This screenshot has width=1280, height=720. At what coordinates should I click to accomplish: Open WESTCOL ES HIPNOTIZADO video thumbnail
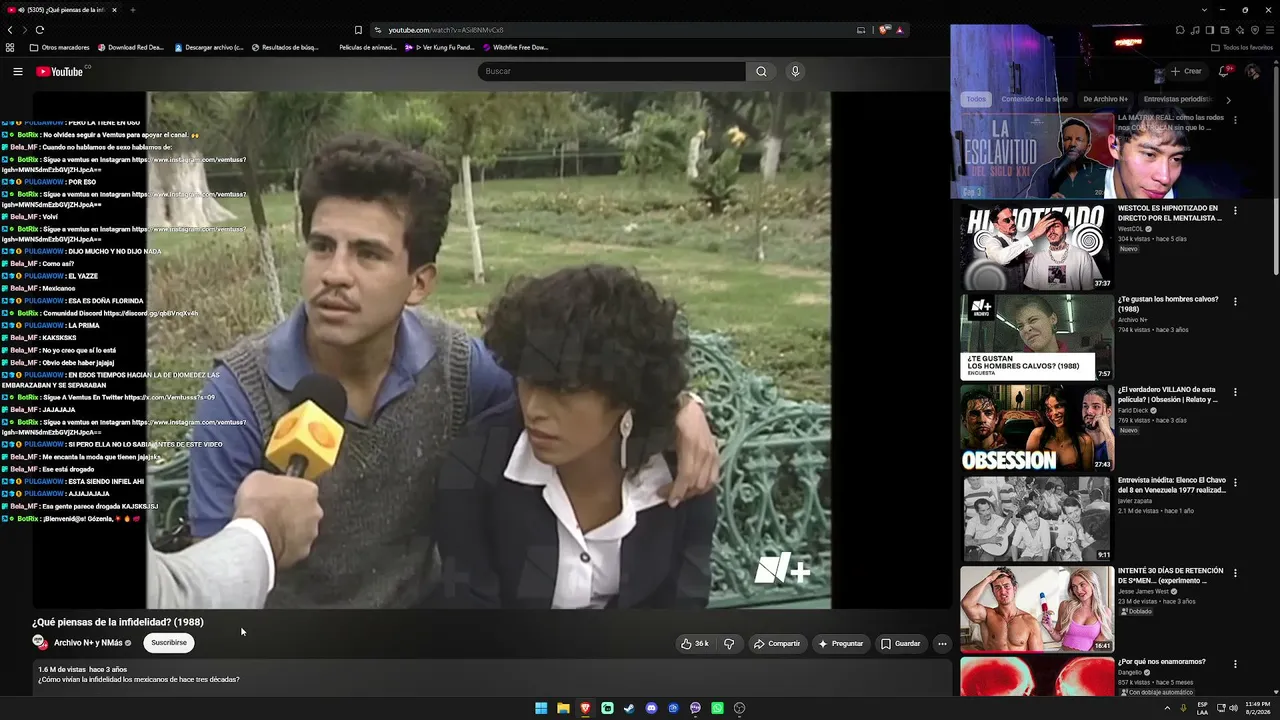1037,248
